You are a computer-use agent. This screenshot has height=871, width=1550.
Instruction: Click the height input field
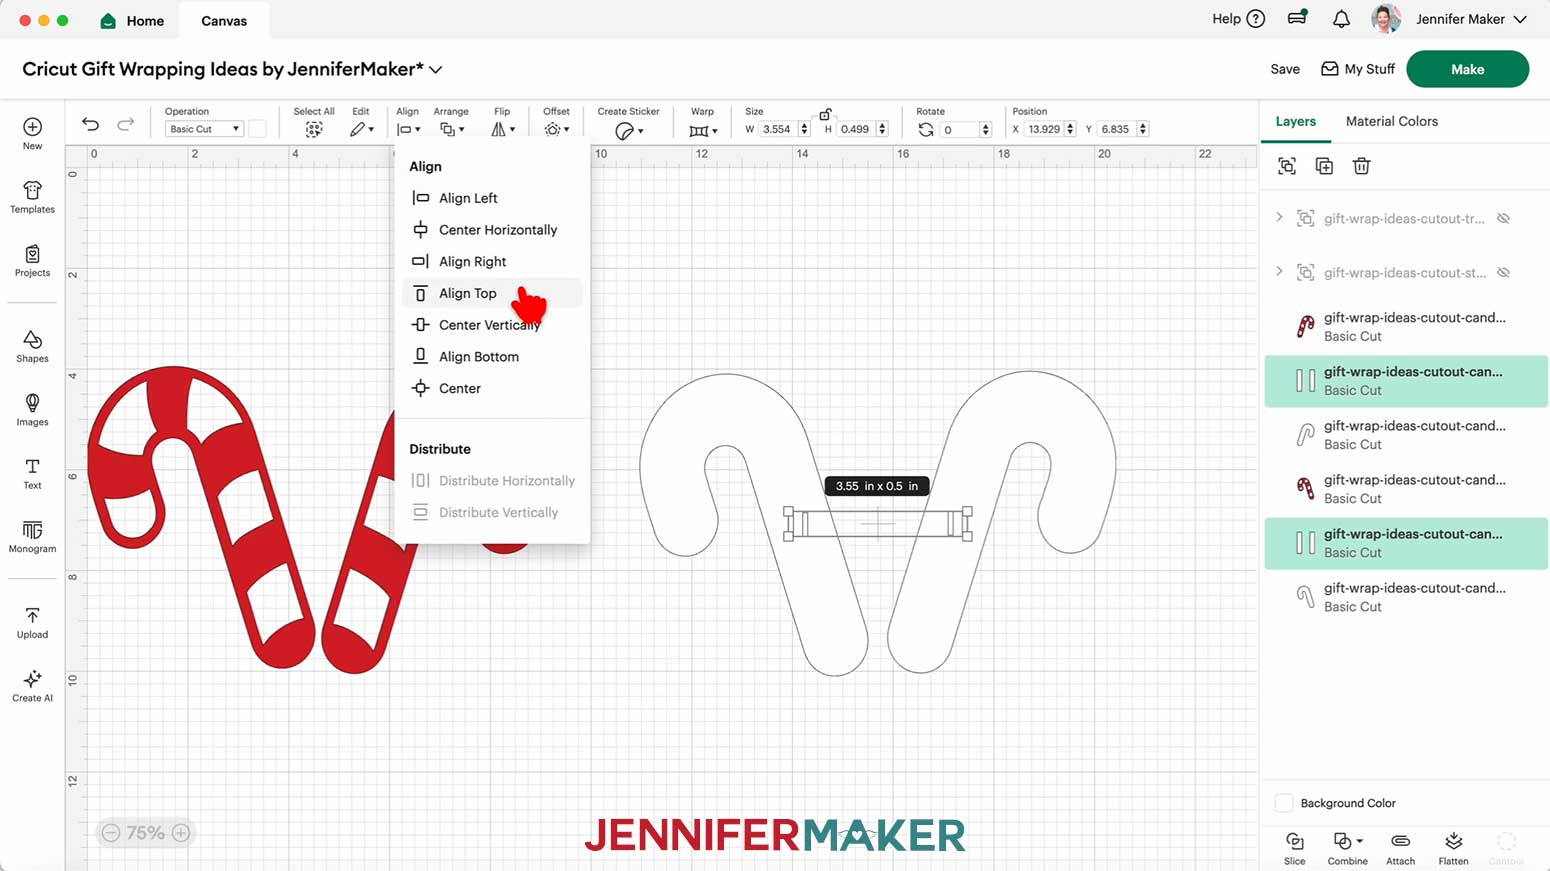(856, 129)
